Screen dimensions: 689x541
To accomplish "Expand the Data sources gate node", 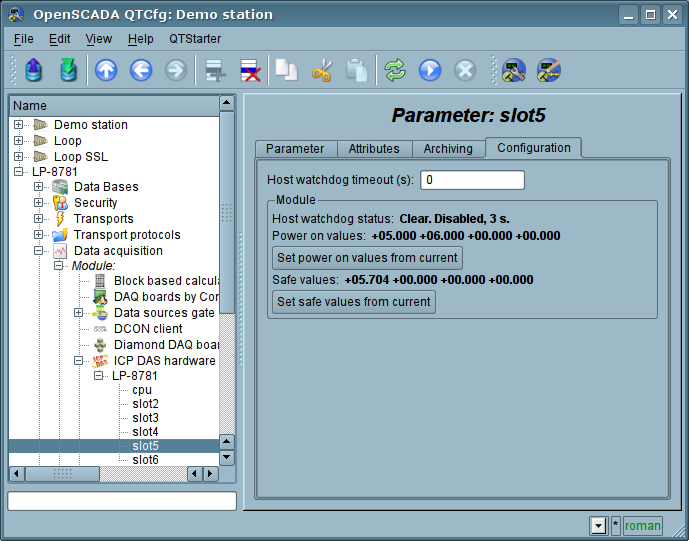I will click(x=79, y=313).
